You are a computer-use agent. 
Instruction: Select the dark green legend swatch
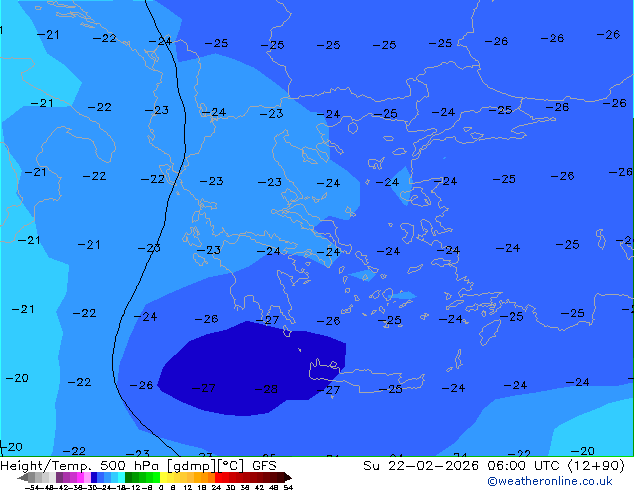(x=129, y=477)
